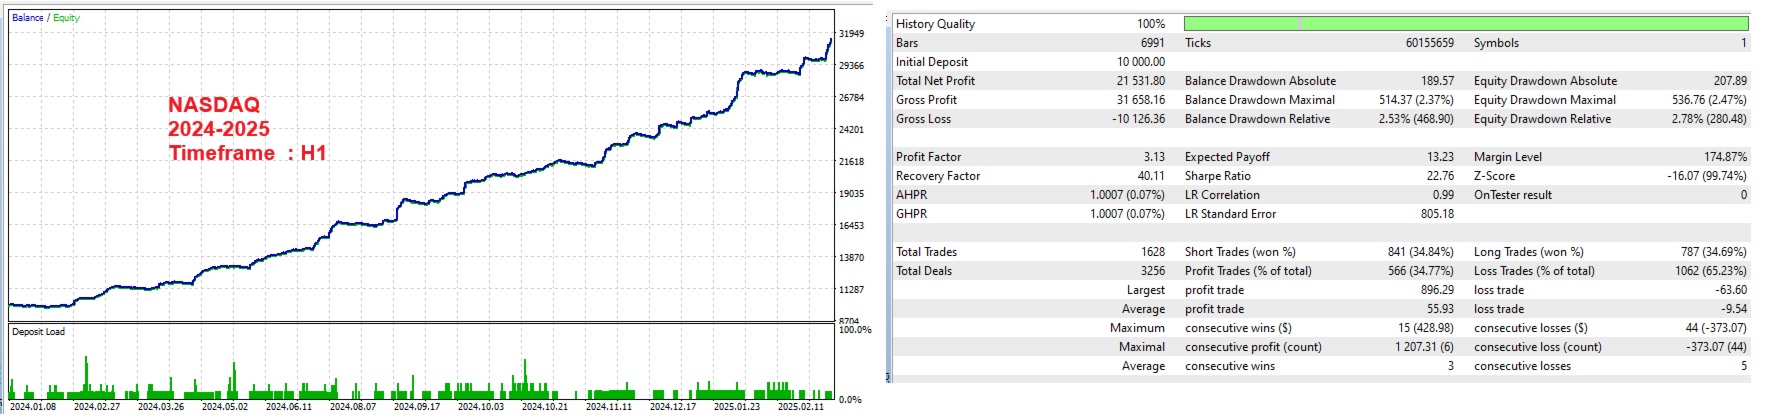Viewport: 1780px width, 418px height.
Task: Select the Sharpe Ratio value 22.76
Action: coord(1441,176)
